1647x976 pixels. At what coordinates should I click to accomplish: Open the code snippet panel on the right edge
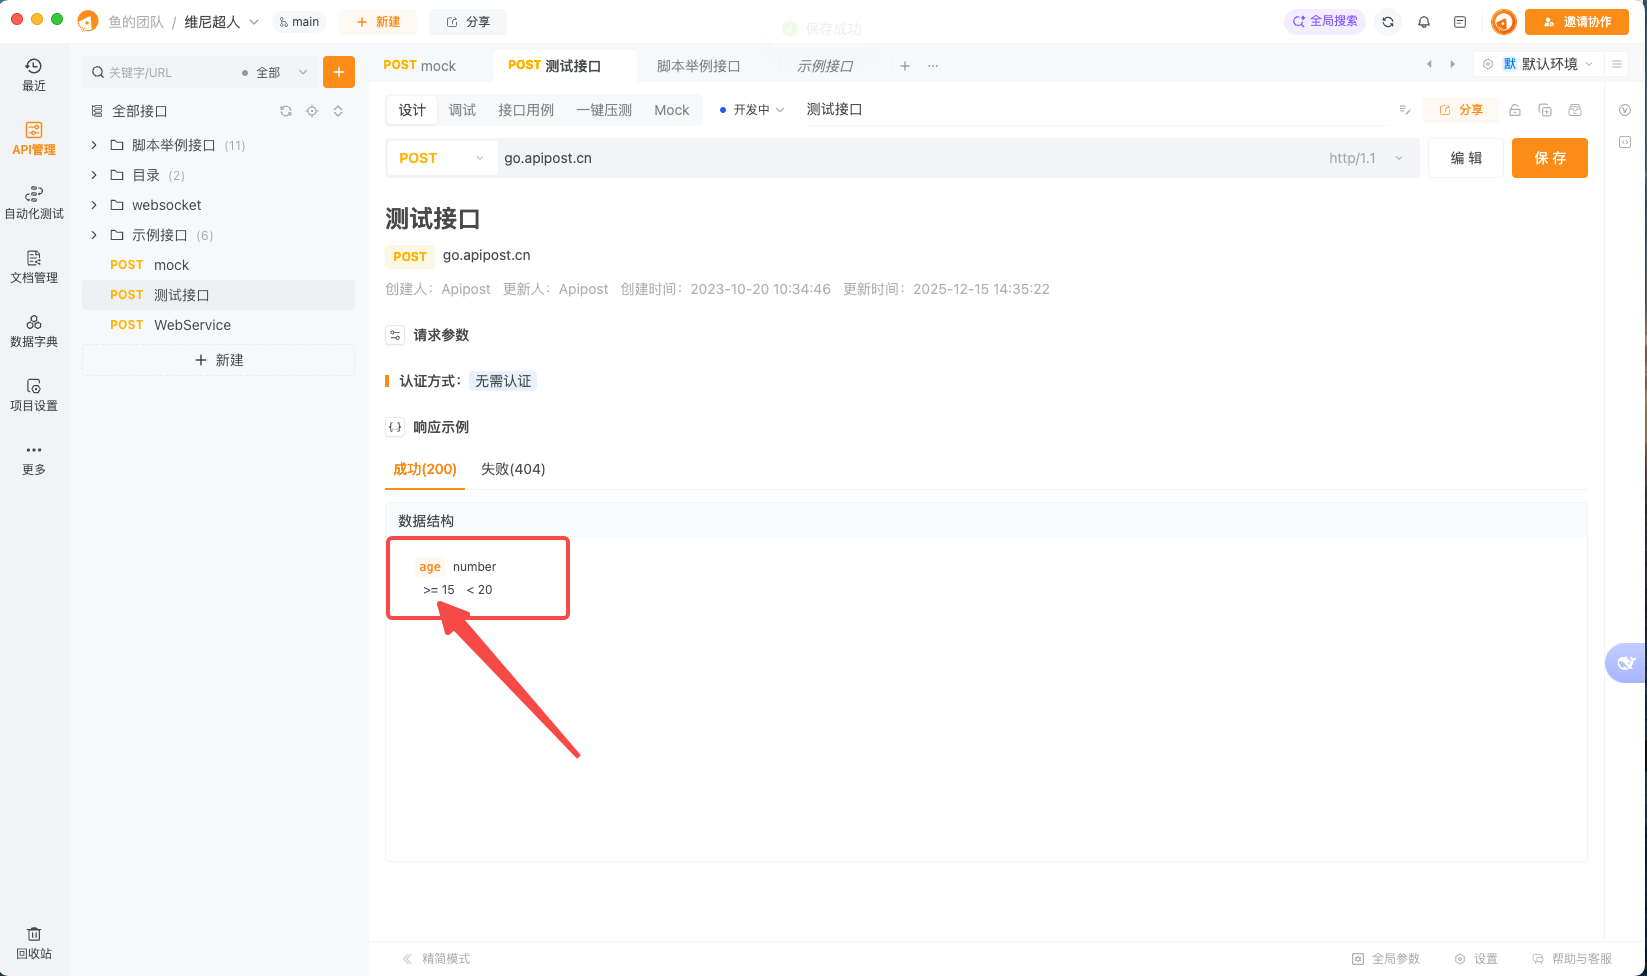click(x=1624, y=142)
